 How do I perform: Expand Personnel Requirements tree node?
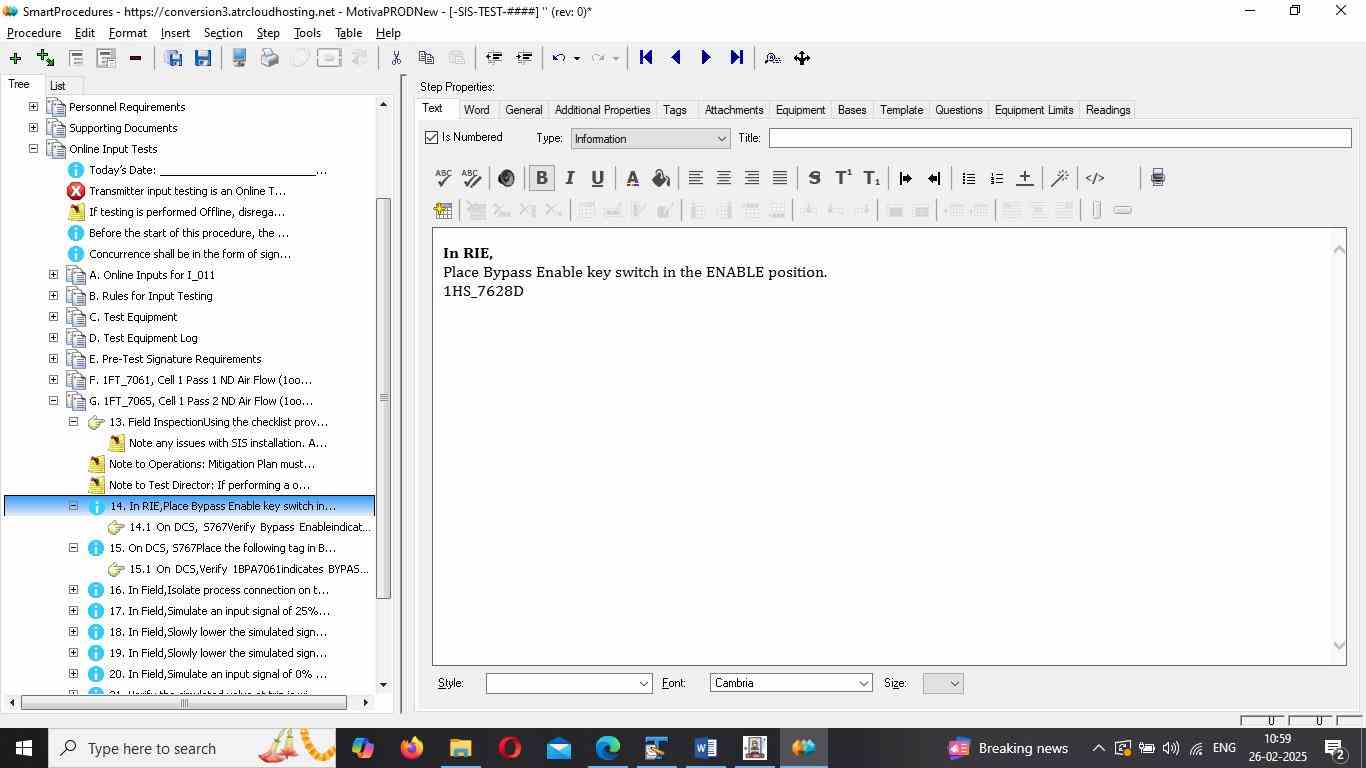(x=33, y=107)
